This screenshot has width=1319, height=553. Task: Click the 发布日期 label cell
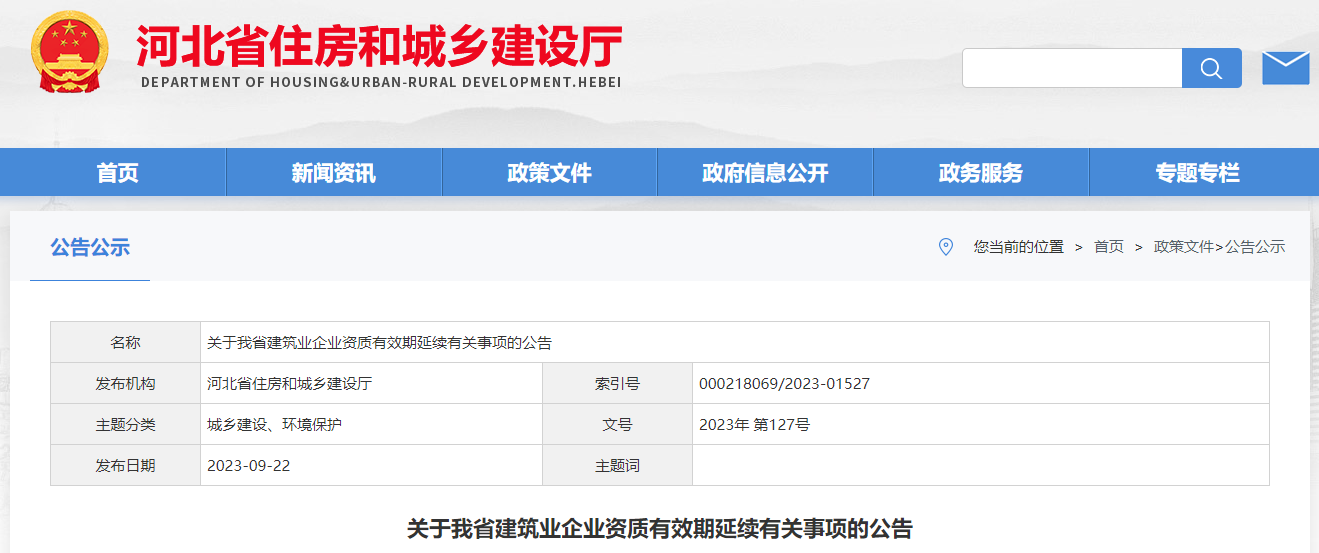point(125,465)
